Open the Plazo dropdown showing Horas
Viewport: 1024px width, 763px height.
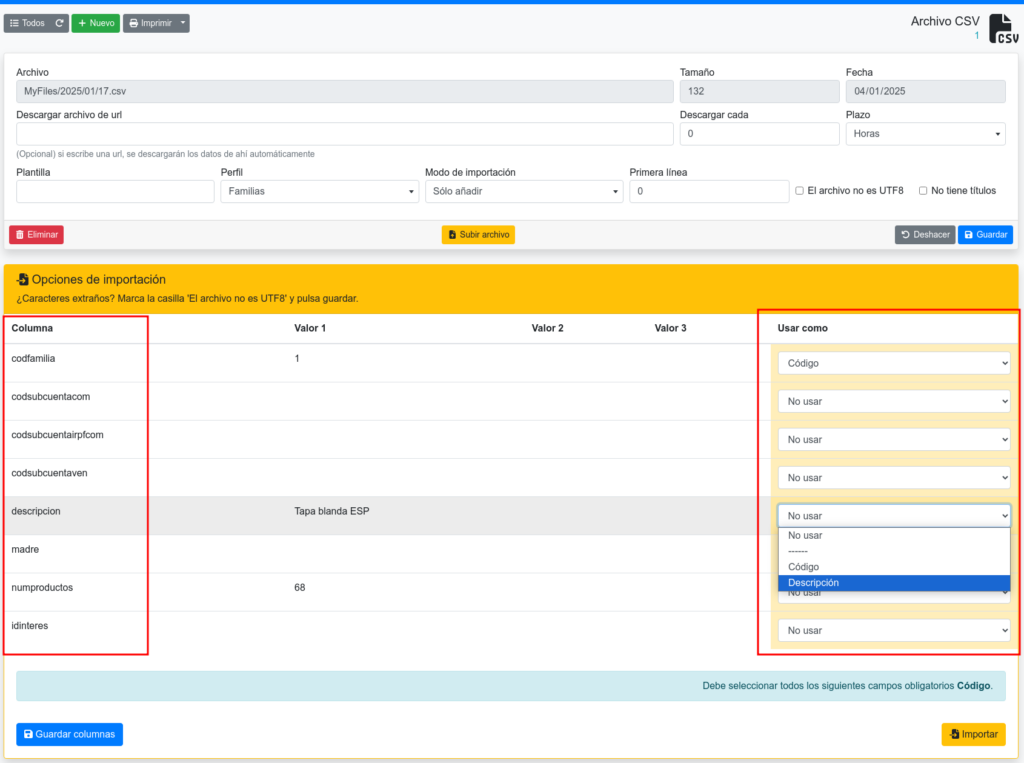point(925,133)
